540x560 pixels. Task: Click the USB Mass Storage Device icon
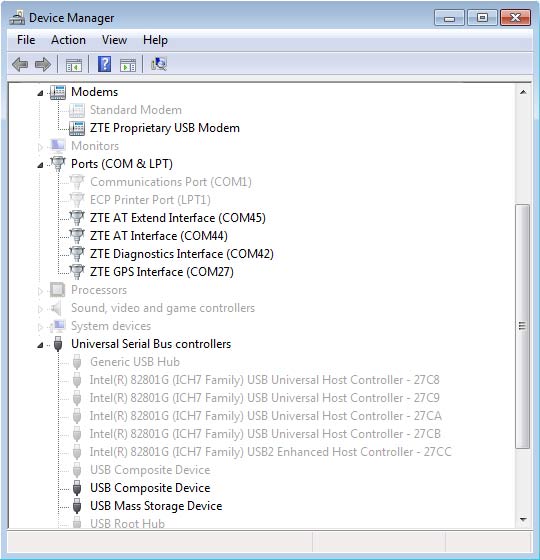[x=77, y=506]
